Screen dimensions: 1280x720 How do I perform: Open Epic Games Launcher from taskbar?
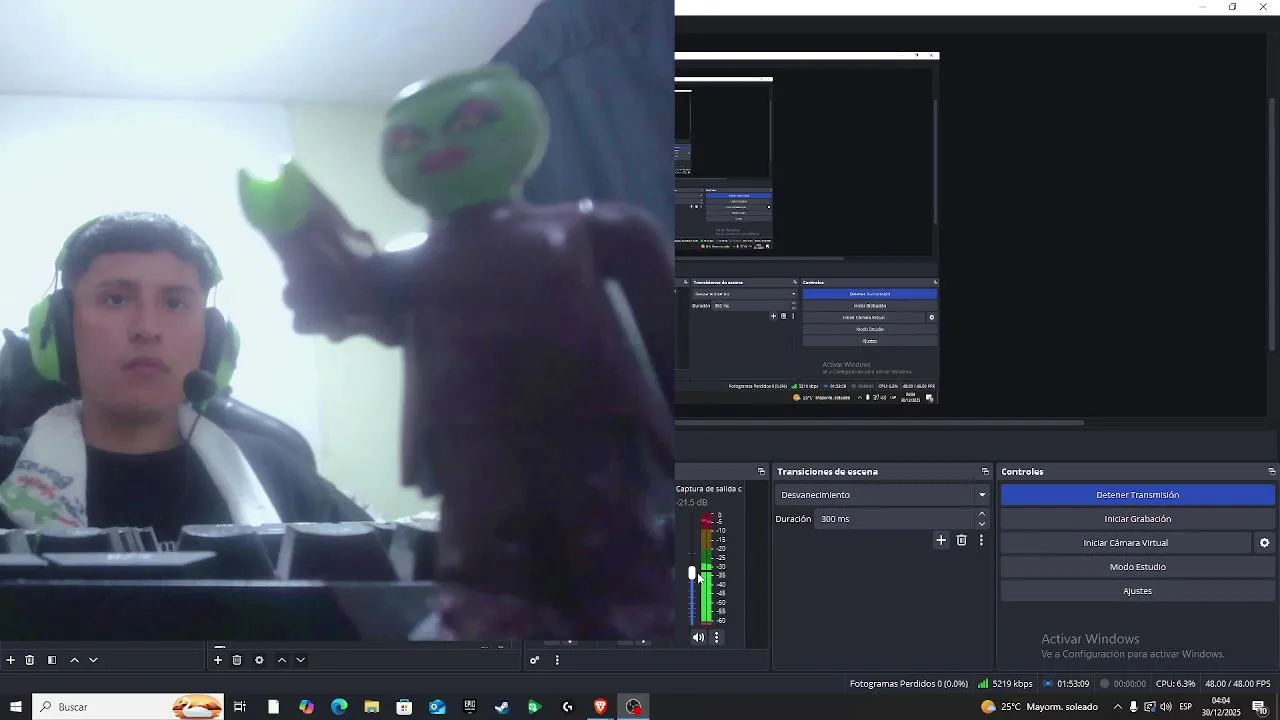470,707
